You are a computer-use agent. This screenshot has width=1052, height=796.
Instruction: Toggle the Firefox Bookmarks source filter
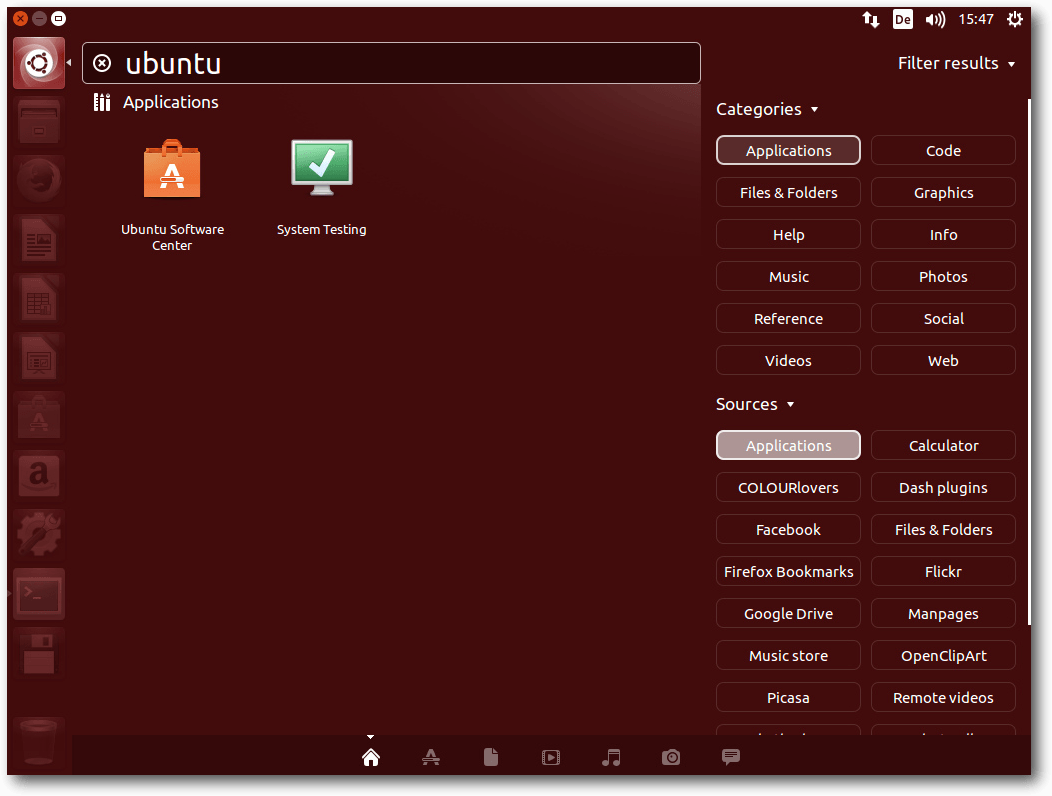[x=788, y=571]
